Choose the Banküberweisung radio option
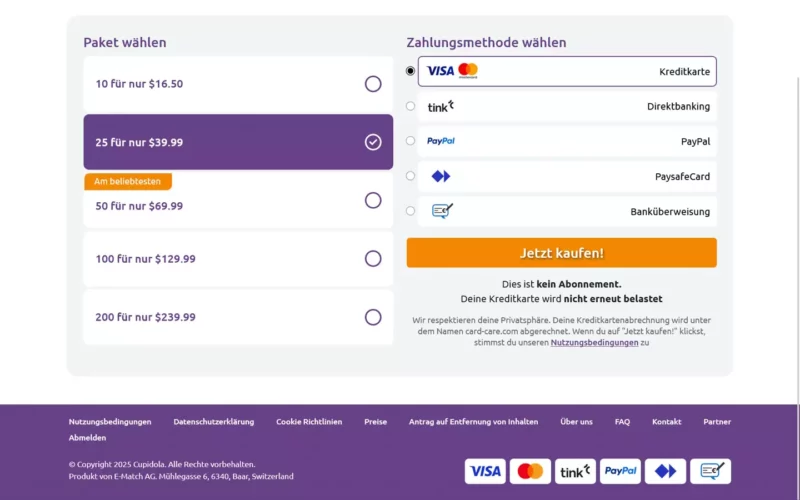The width and height of the screenshot is (800, 500). pyautogui.click(x=410, y=211)
